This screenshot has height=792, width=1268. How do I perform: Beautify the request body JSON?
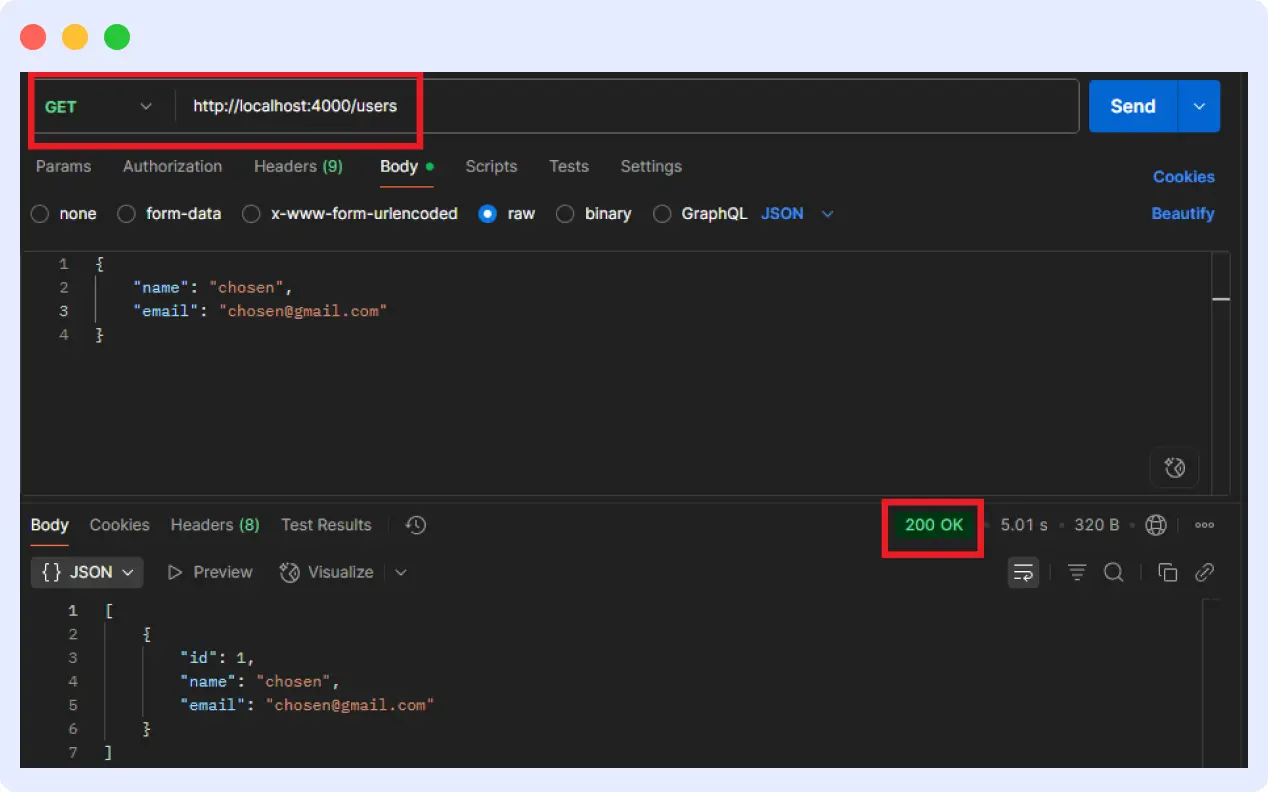tap(1183, 213)
